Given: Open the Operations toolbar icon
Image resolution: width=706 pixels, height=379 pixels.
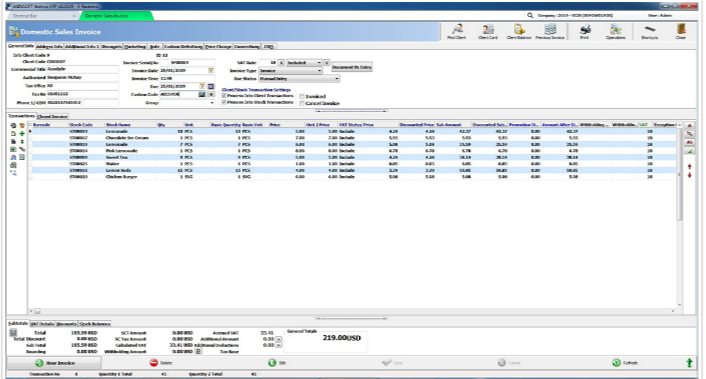Looking at the screenshot, I should [615, 32].
